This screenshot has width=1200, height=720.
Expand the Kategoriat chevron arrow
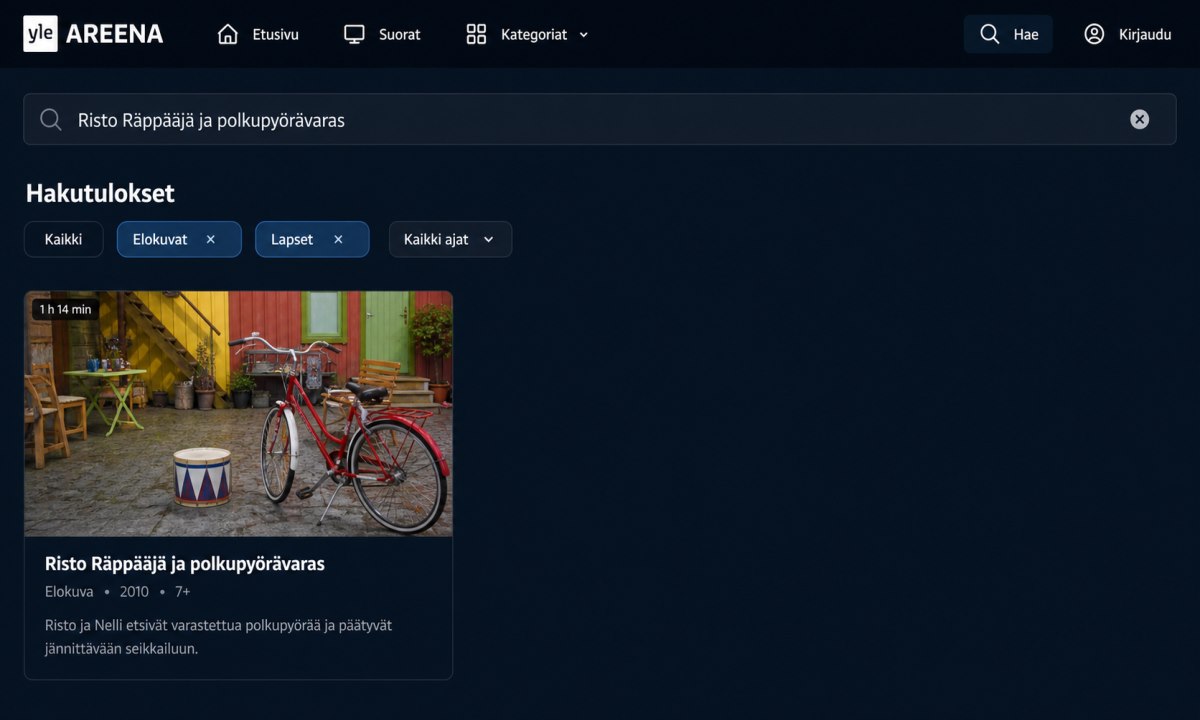click(x=584, y=35)
